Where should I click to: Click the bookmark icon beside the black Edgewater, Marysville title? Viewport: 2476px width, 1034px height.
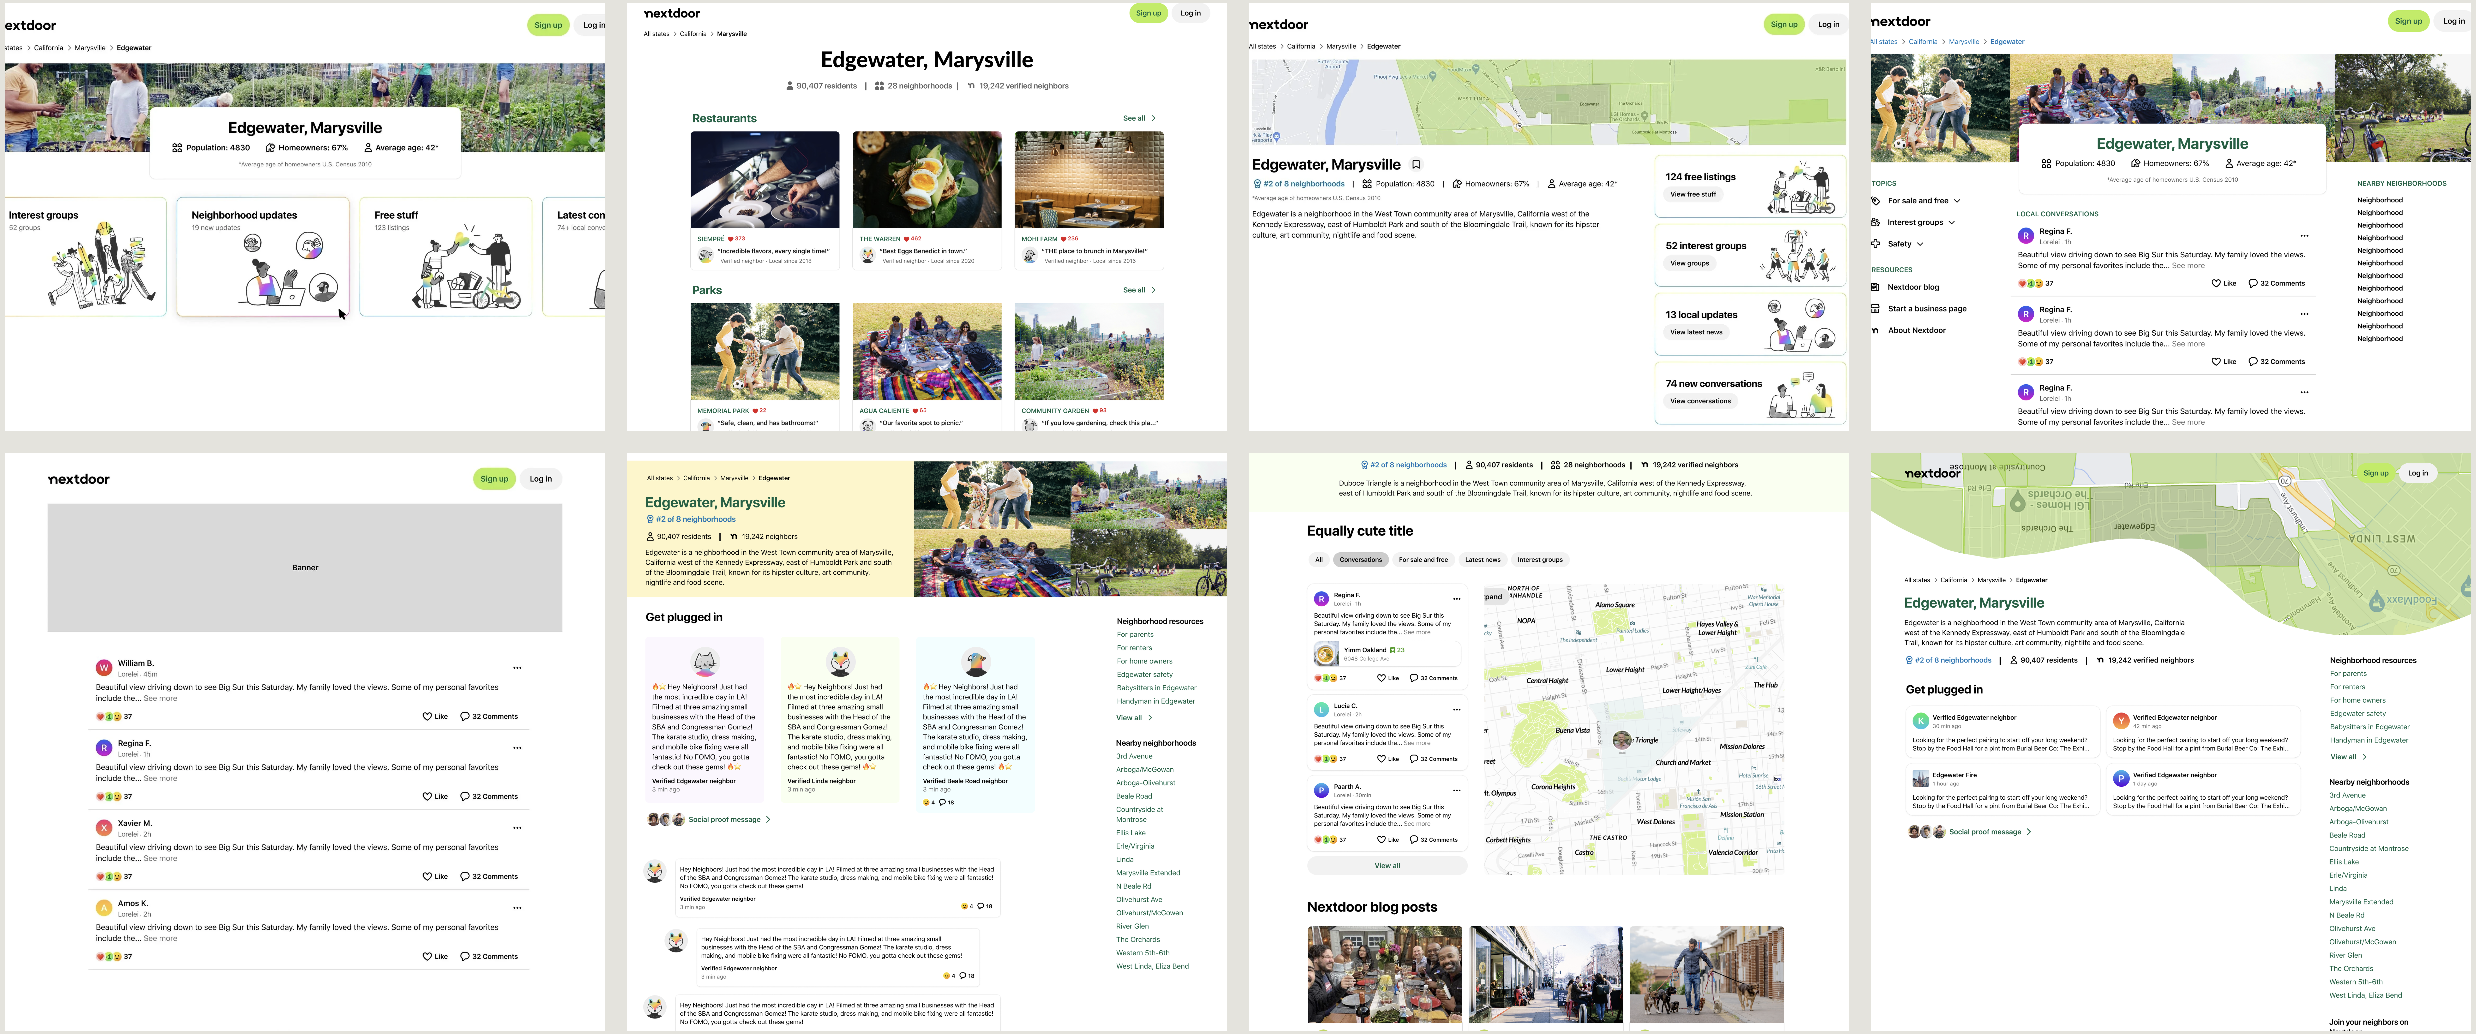pos(1416,164)
